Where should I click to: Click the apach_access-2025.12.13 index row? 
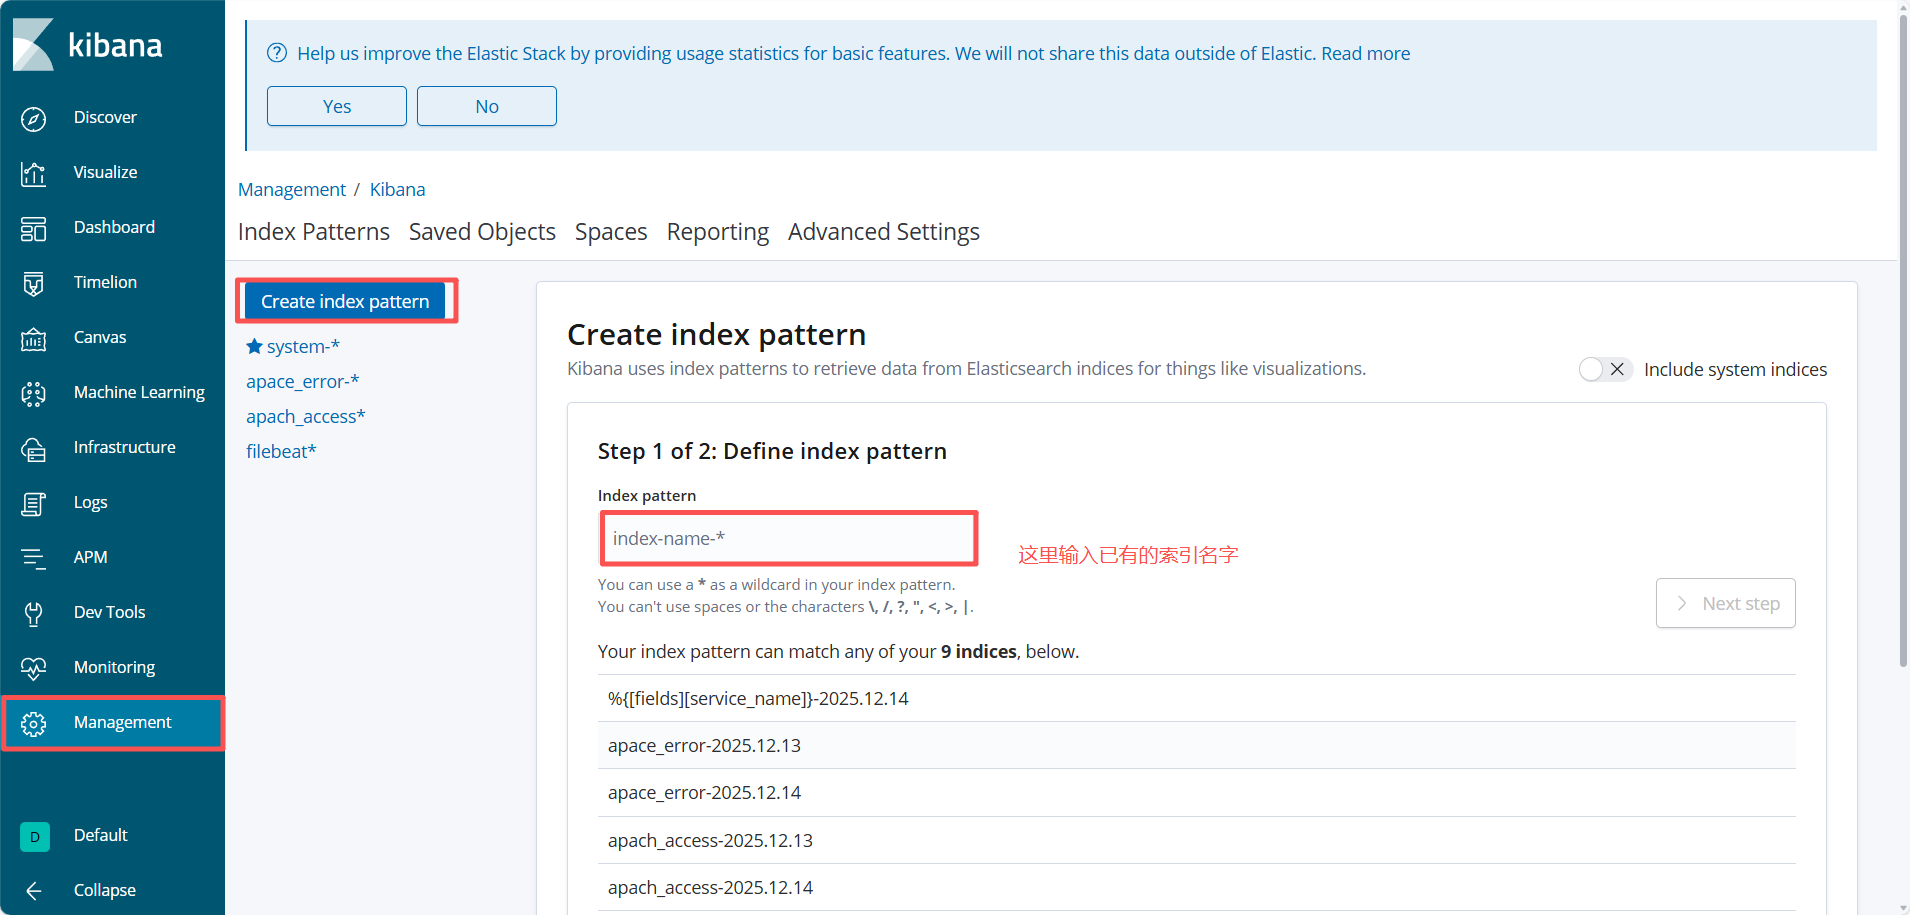pyautogui.click(x=1197, y=840)
